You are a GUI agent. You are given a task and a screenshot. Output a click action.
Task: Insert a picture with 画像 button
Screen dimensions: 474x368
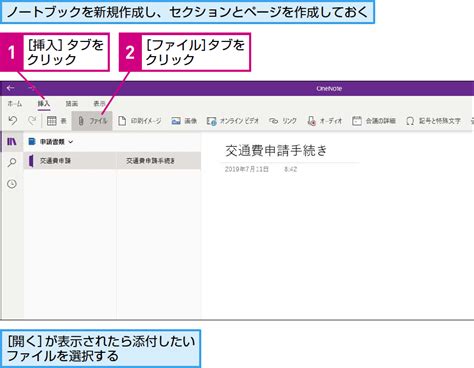[184, 121]
